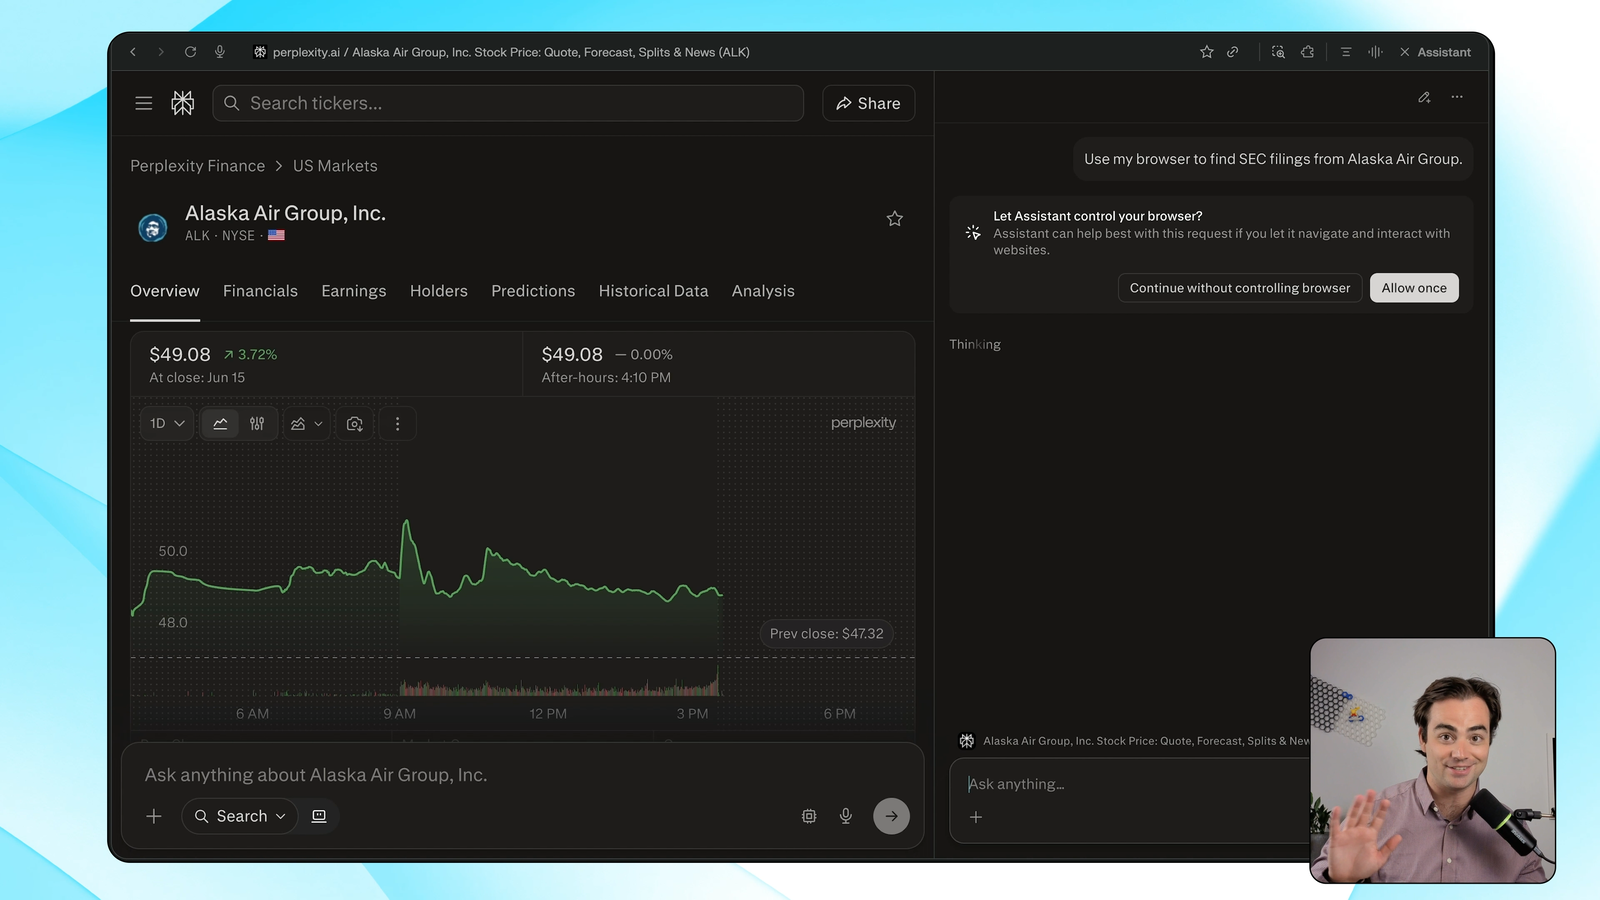The image size is (1600, 900).
Task: Close the Assistant panel
Action: tap(1405, 52)
